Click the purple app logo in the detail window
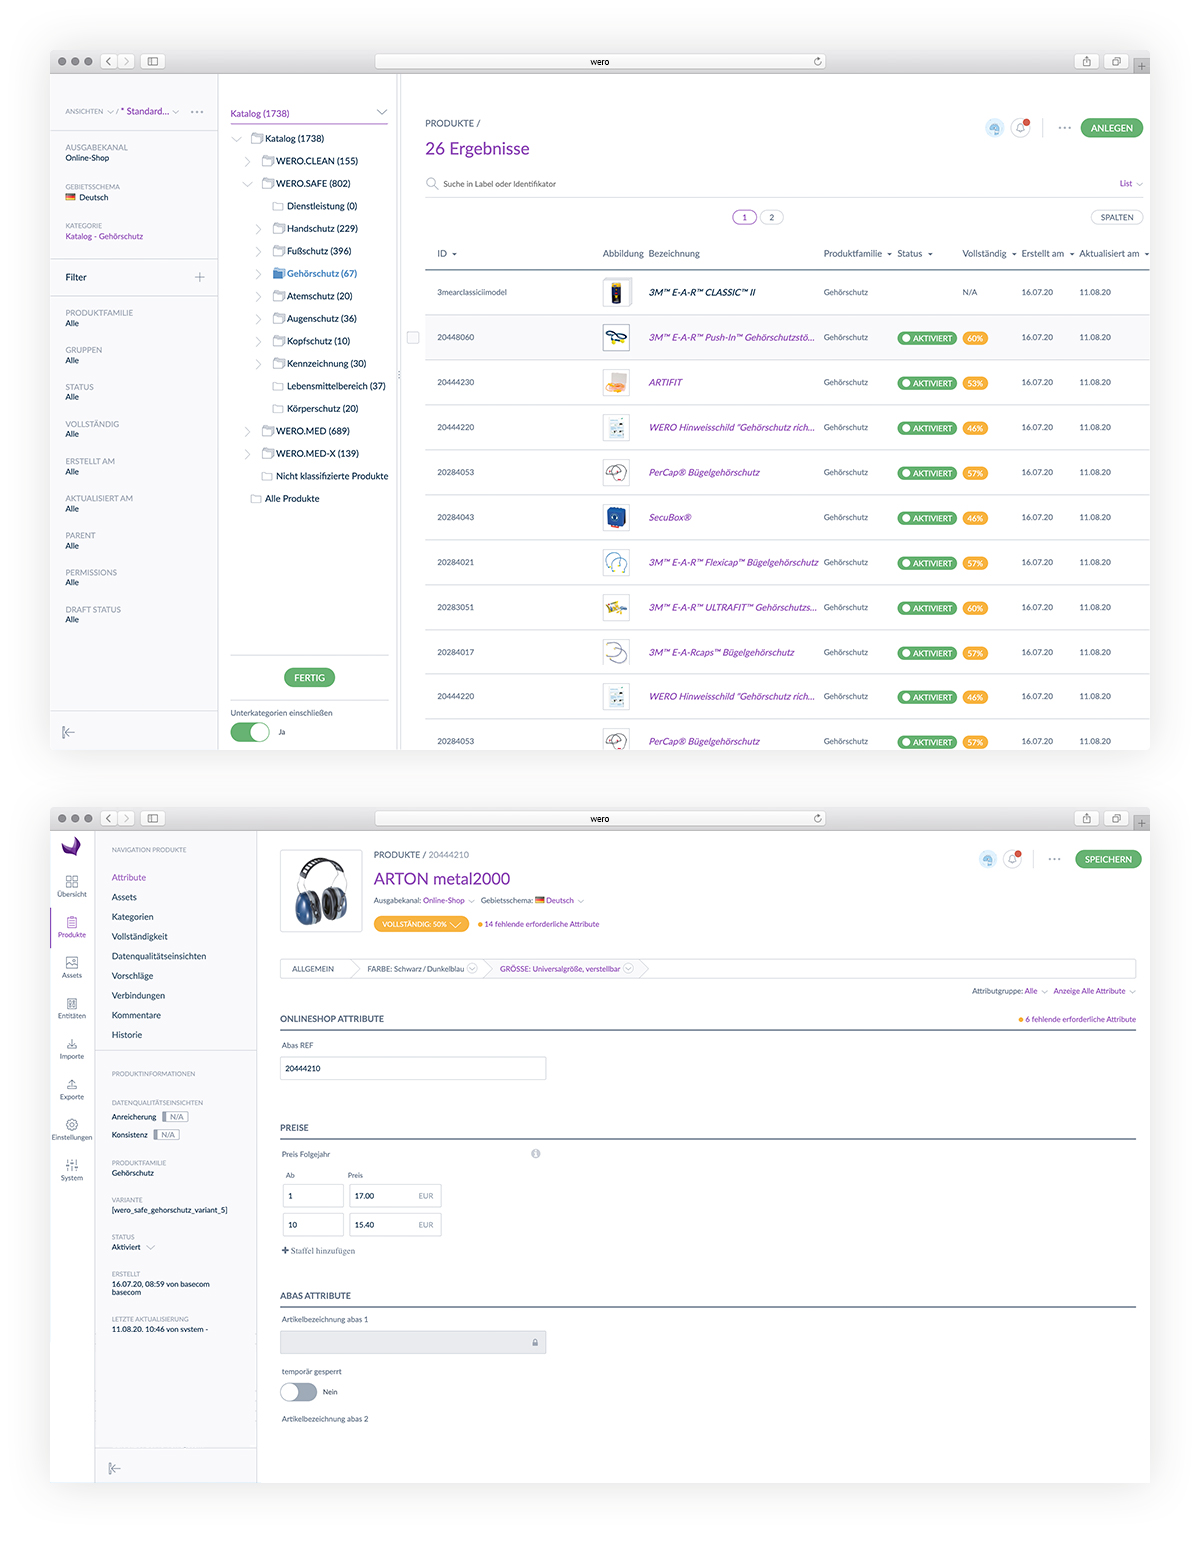 point(71,847)
